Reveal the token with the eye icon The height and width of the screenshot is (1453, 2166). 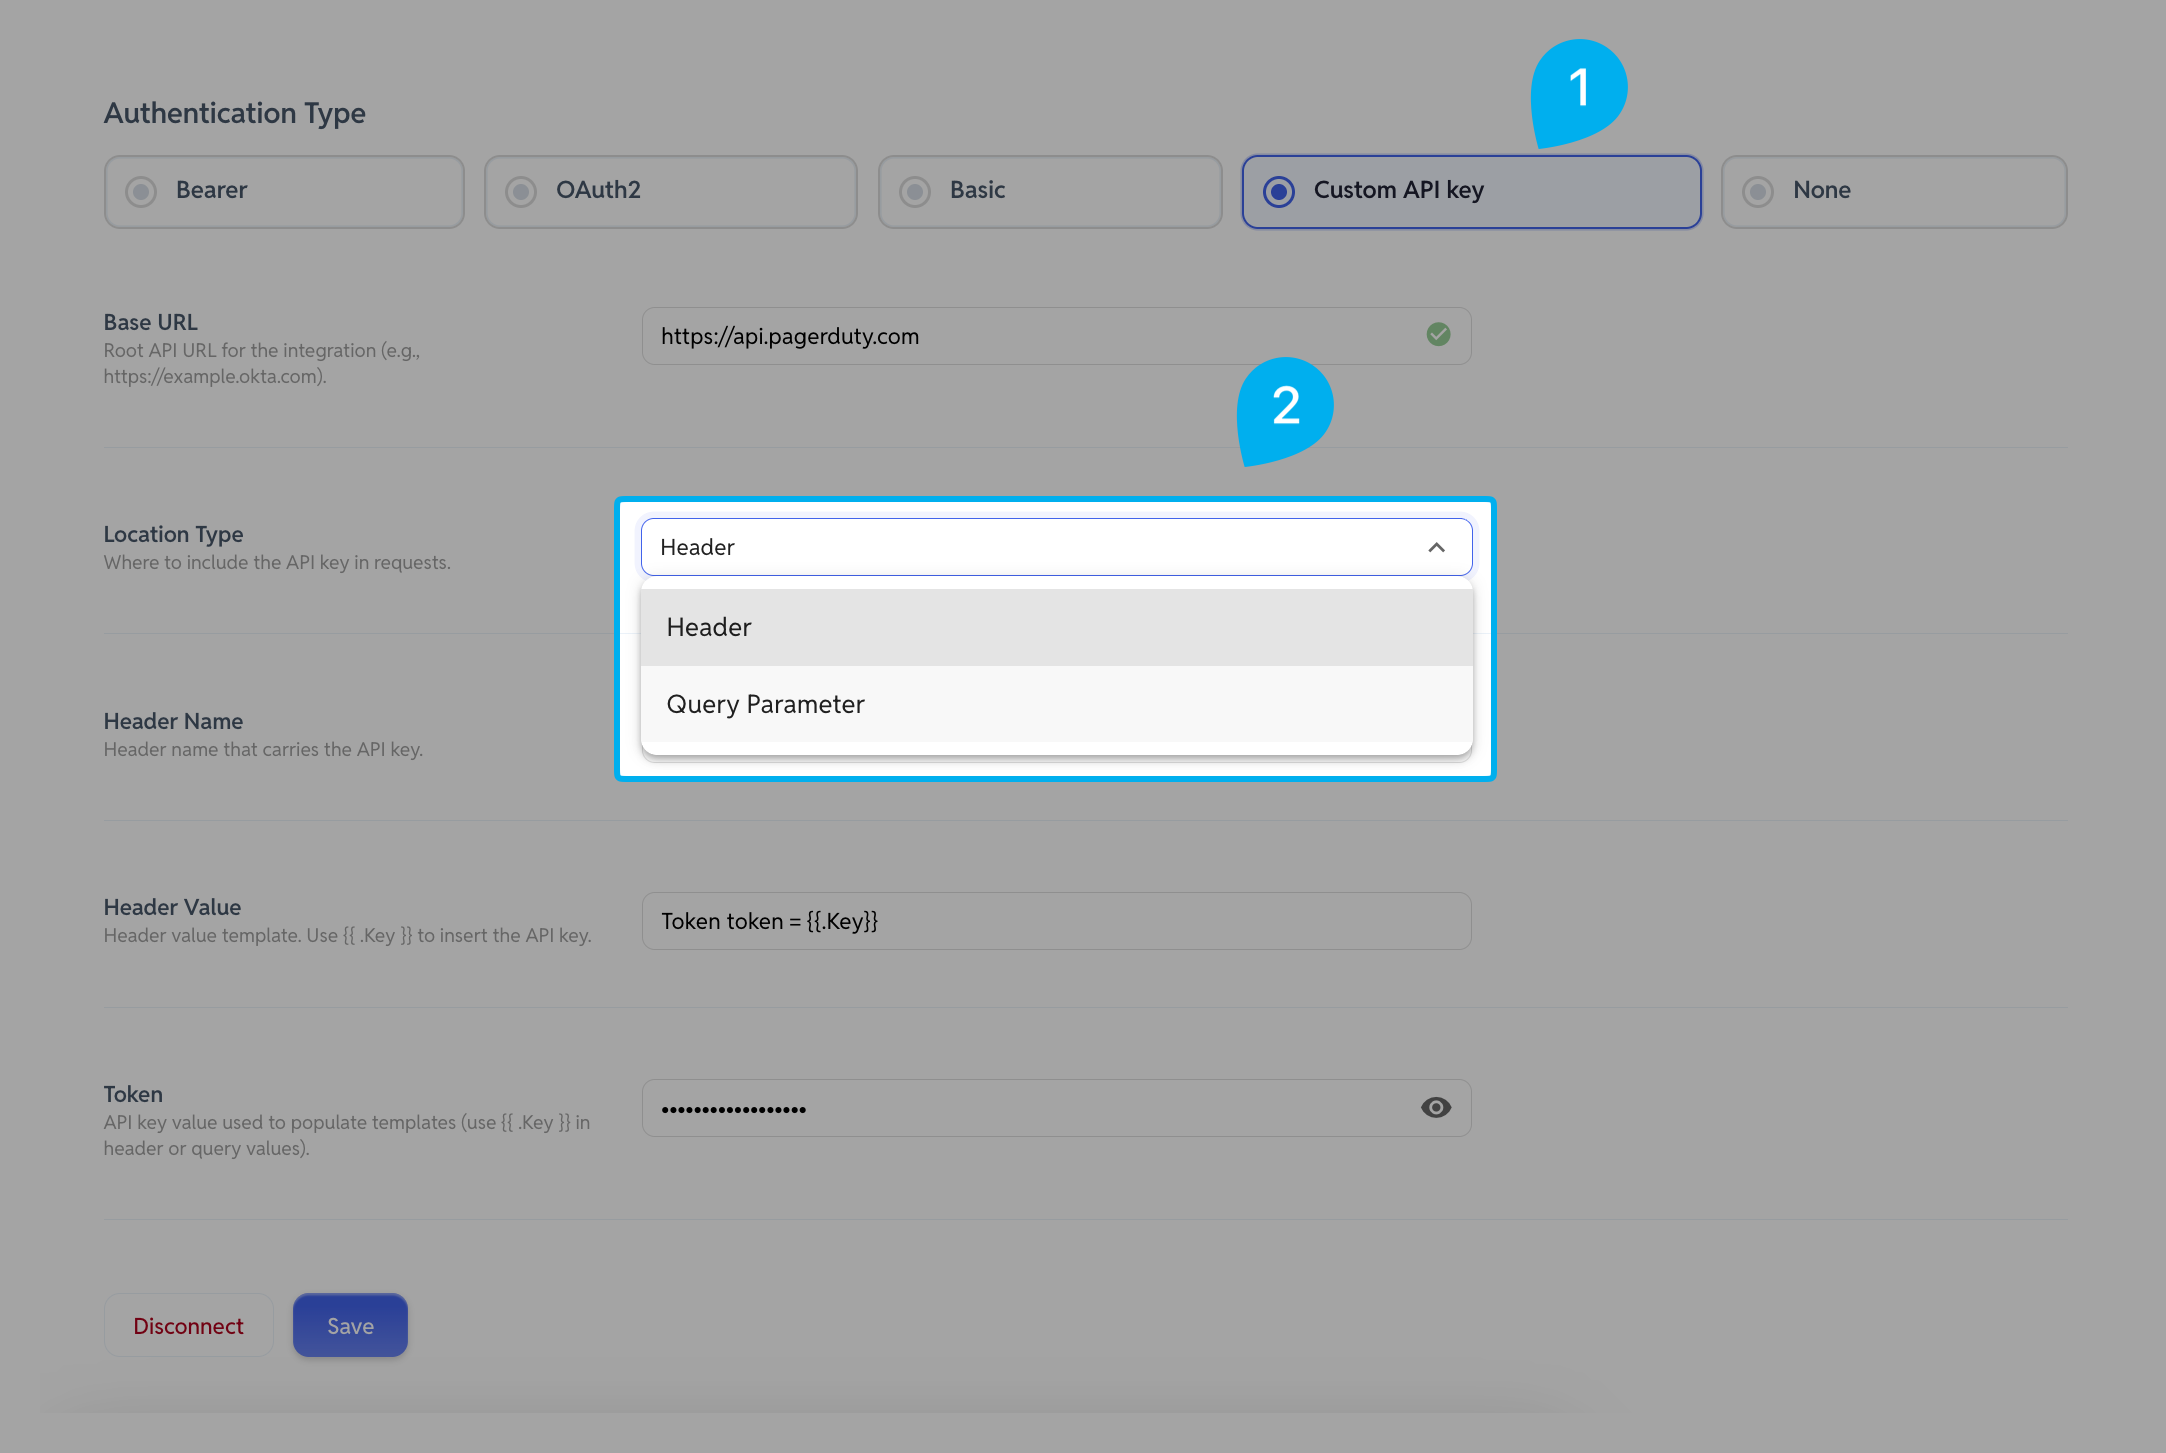(1436, 1107)
